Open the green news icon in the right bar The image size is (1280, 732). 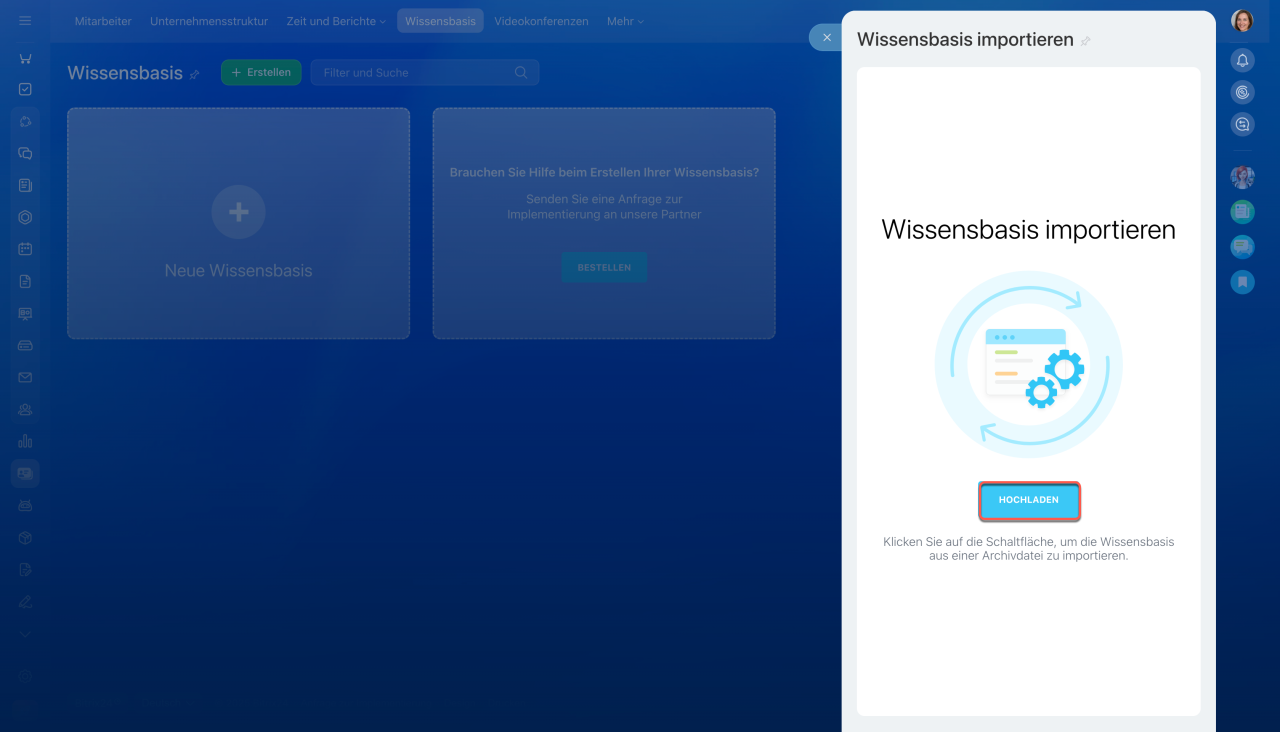[x=1242, y=211]
